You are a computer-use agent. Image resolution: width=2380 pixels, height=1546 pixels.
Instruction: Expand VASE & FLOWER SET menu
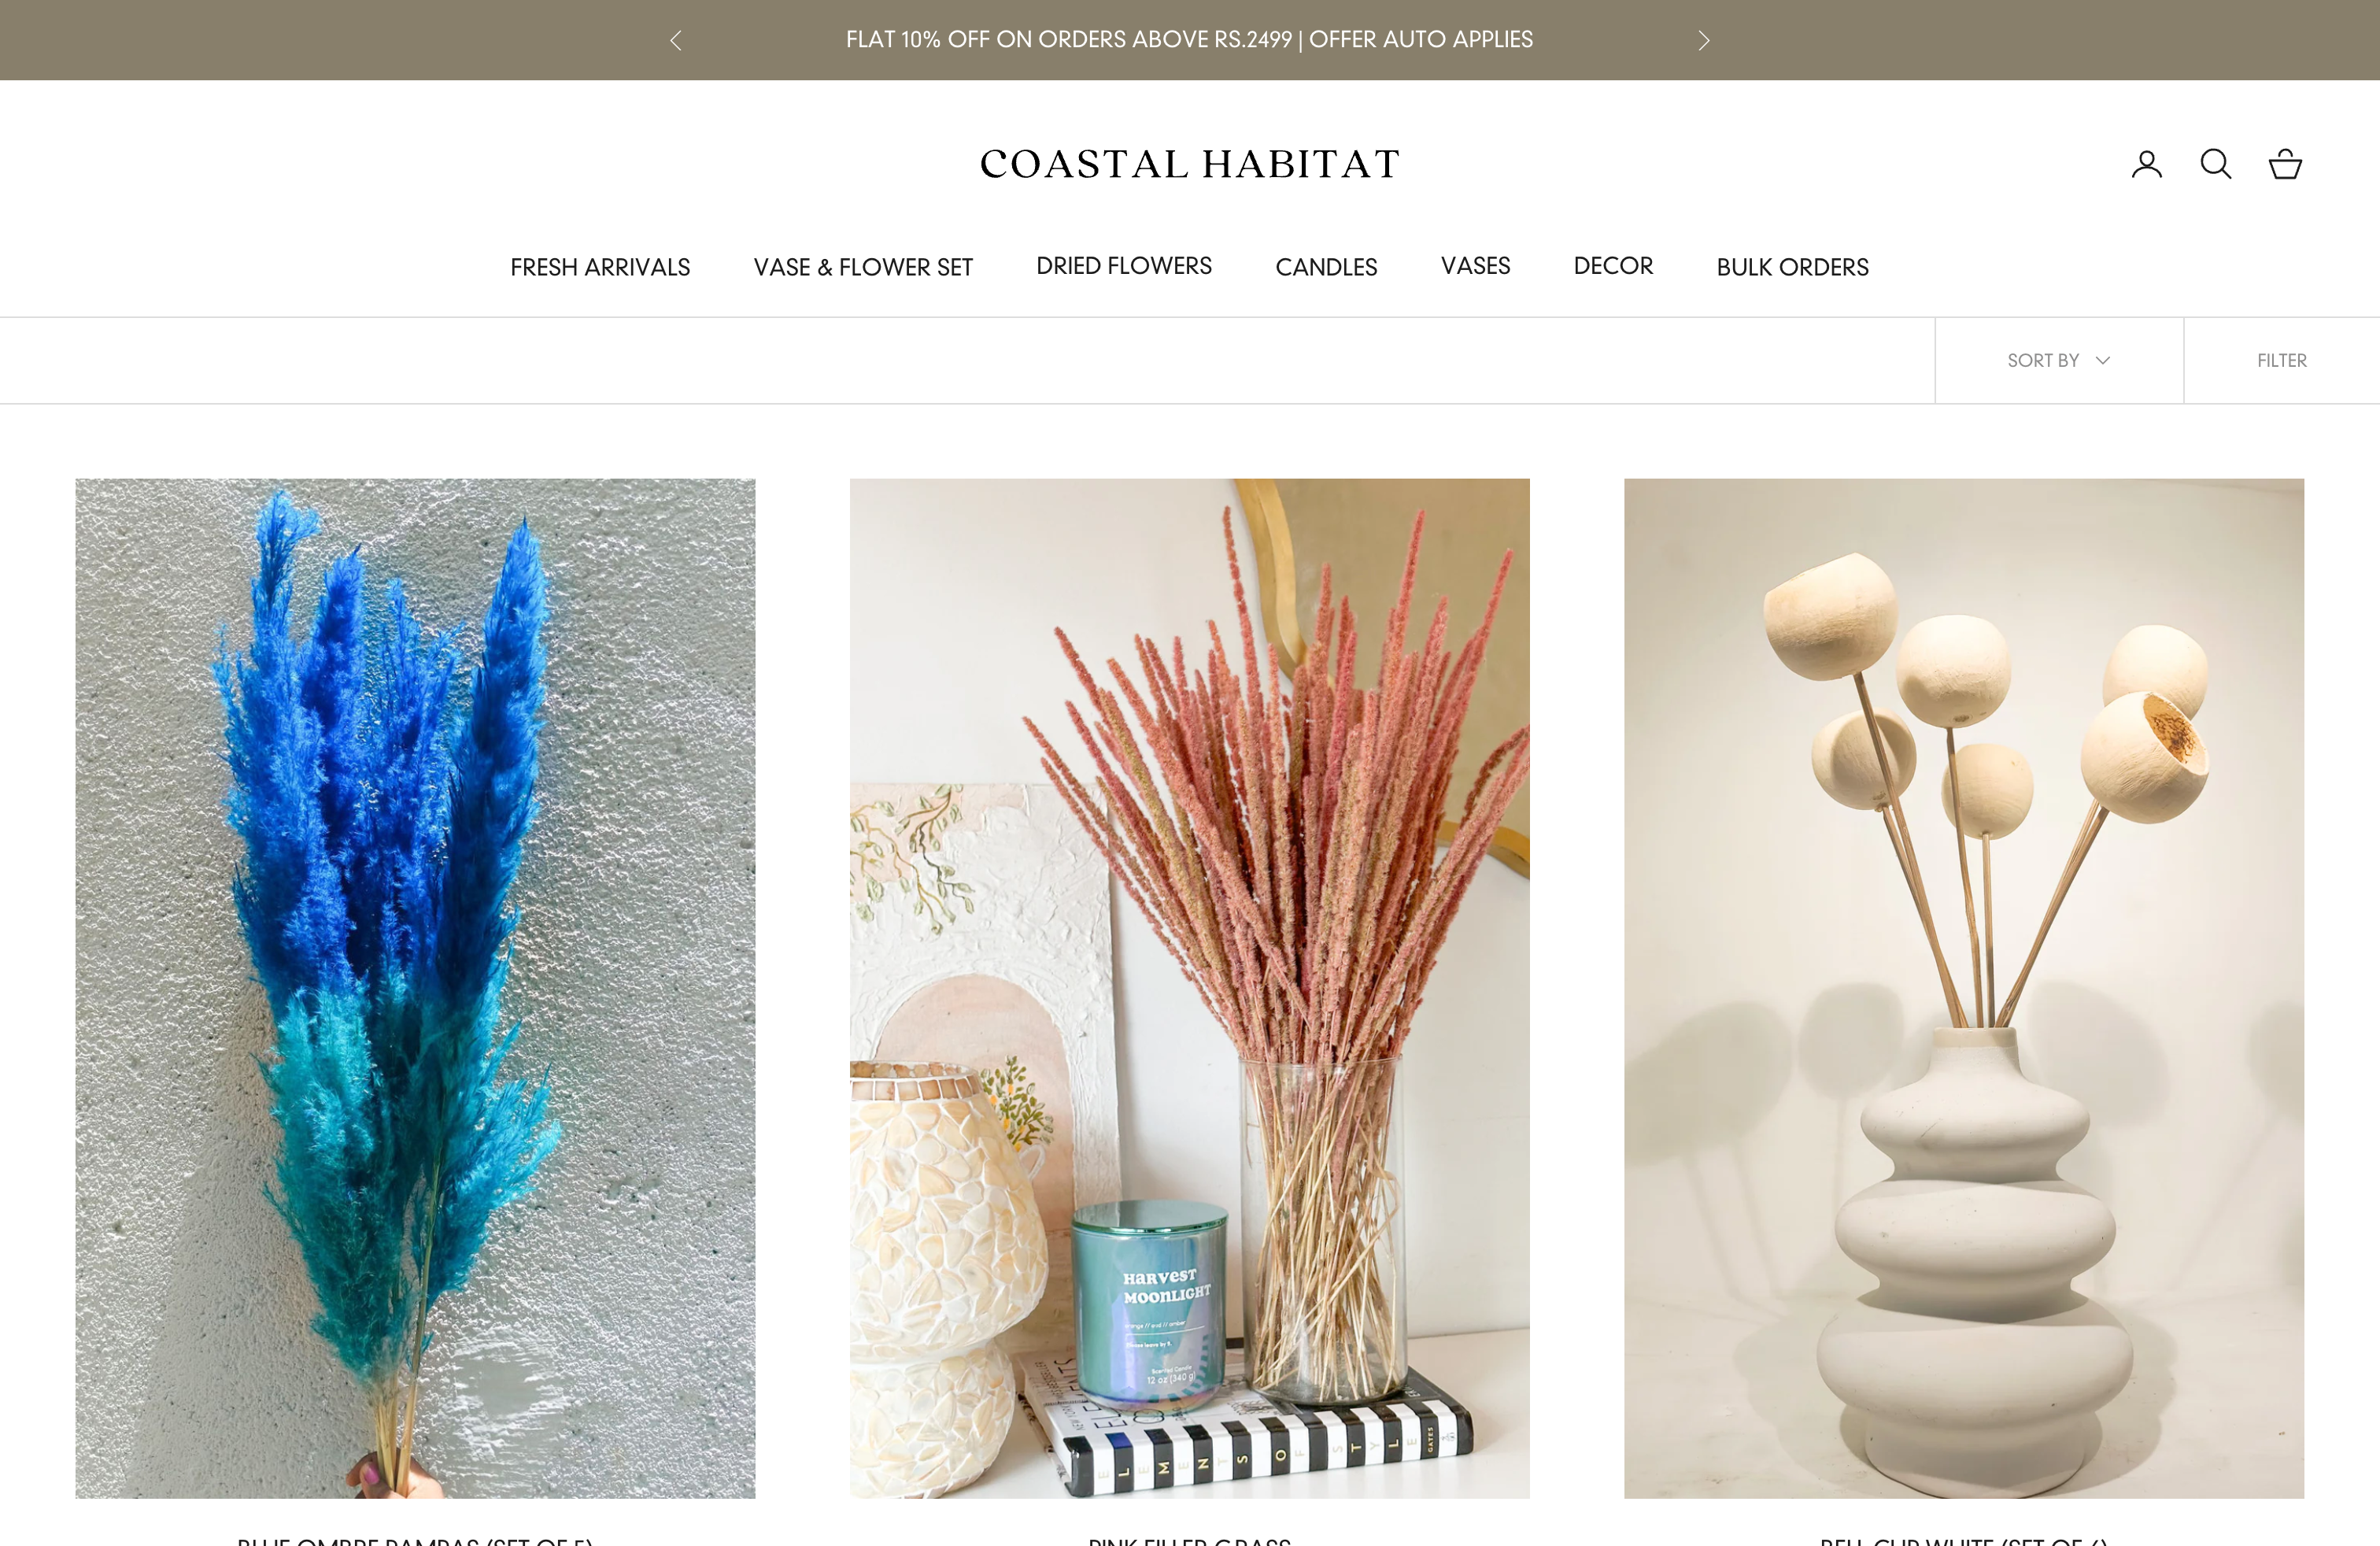862,267
